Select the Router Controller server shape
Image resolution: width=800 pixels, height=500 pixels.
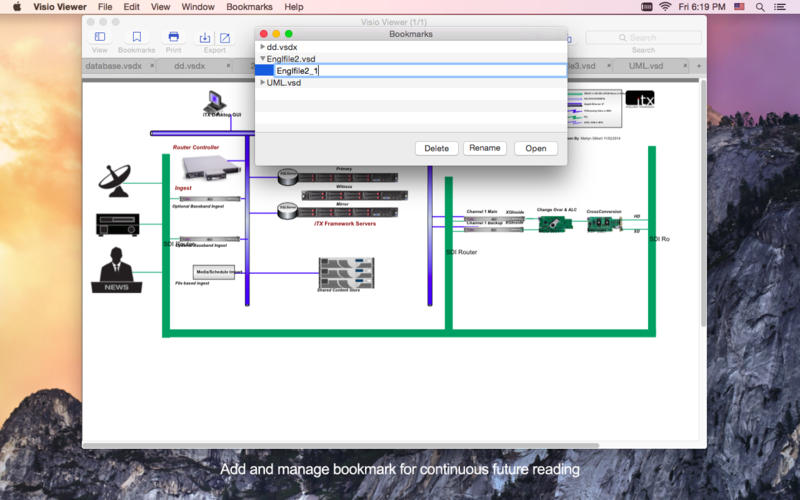point(211,168)
